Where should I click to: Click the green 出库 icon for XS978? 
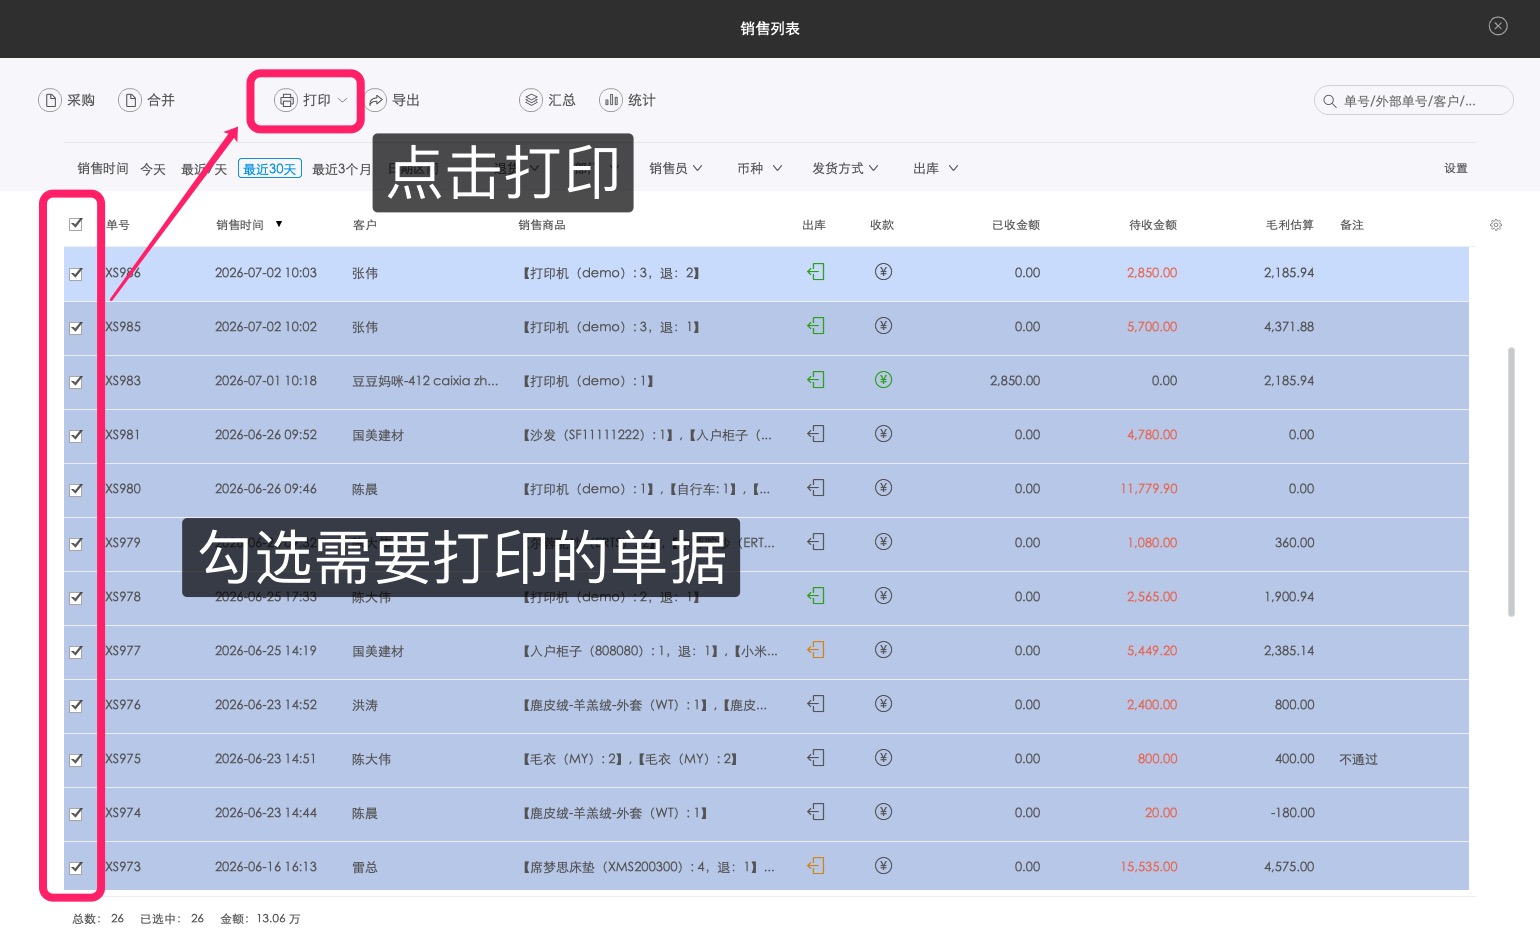pos(816,596)
